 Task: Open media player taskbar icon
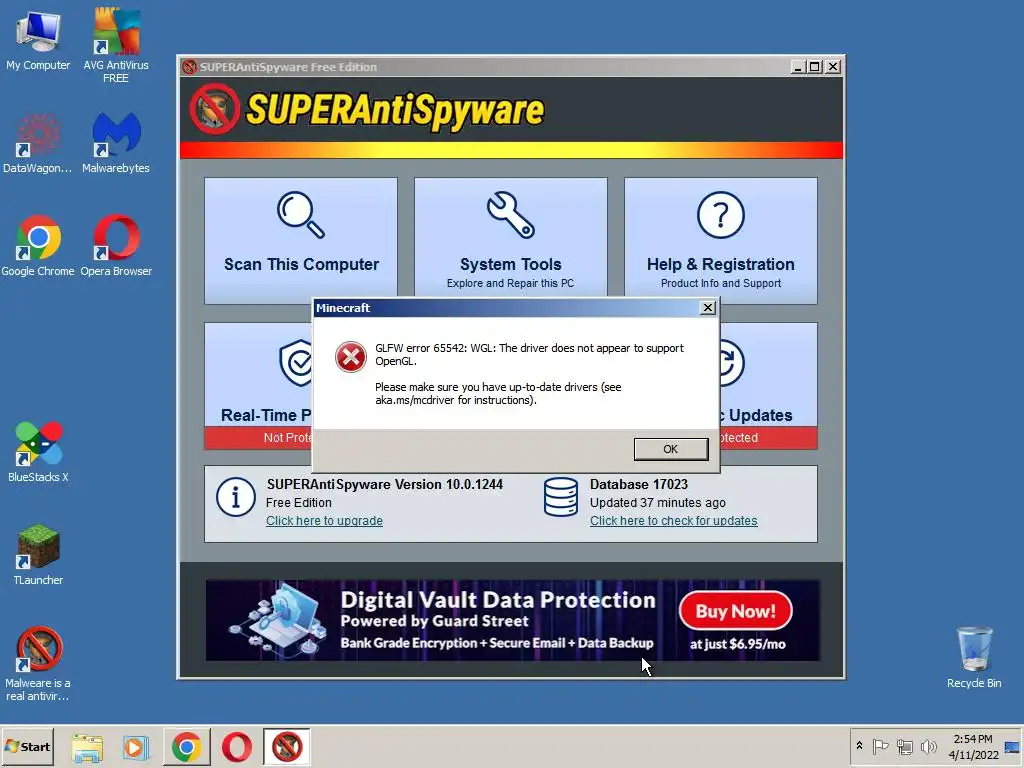136,747
